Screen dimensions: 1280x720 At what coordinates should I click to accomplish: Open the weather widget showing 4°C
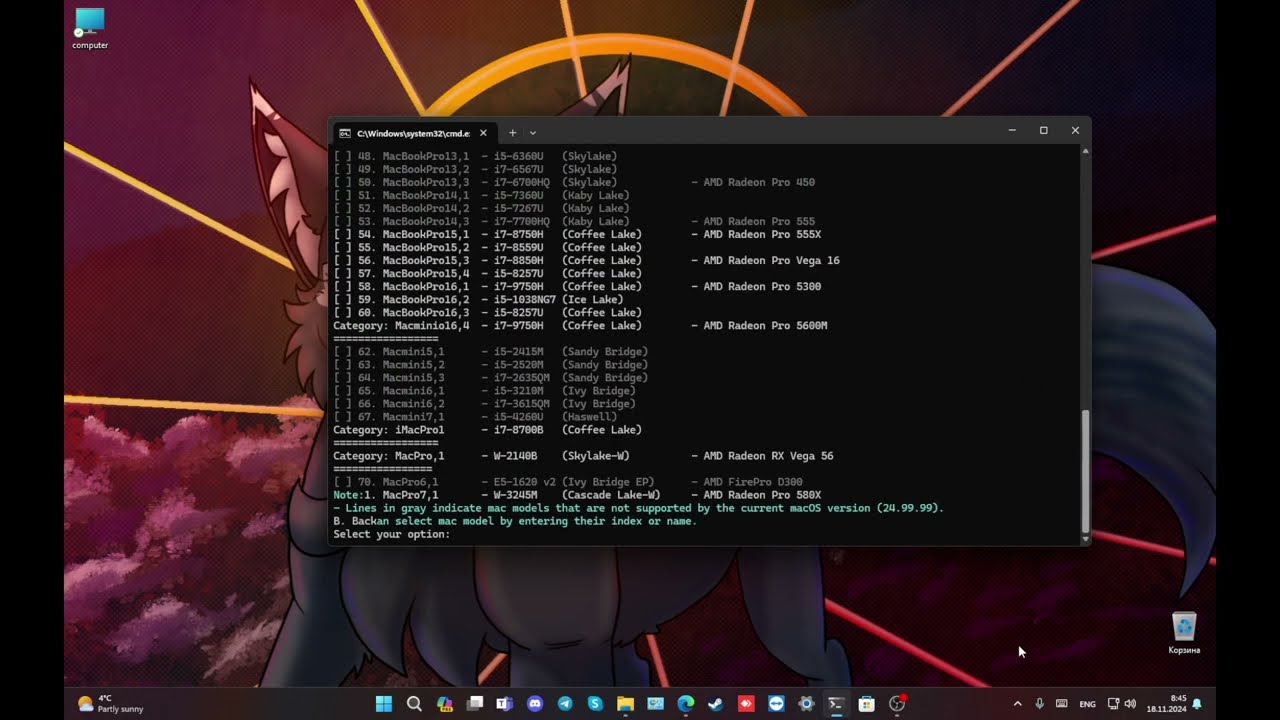coord(111,704)
